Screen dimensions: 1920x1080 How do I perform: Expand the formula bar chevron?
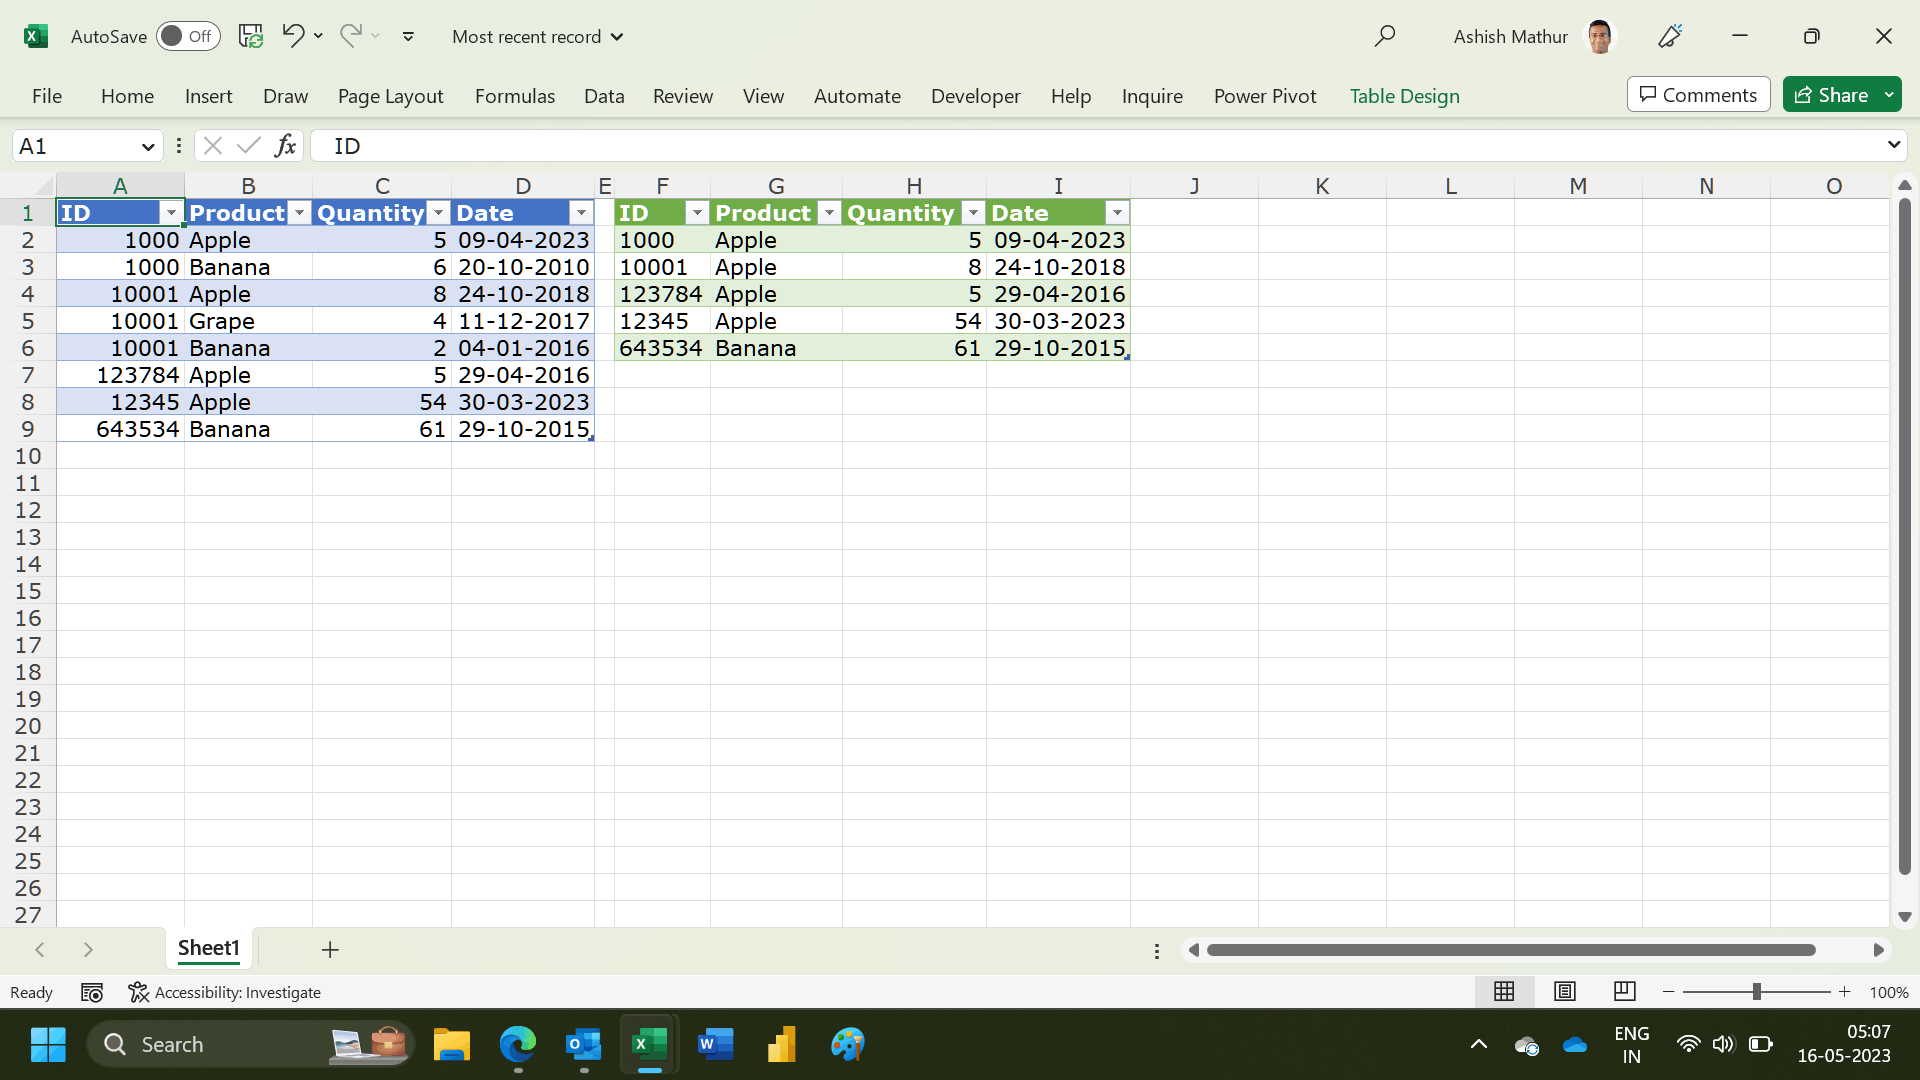[x=1893, y=146]
